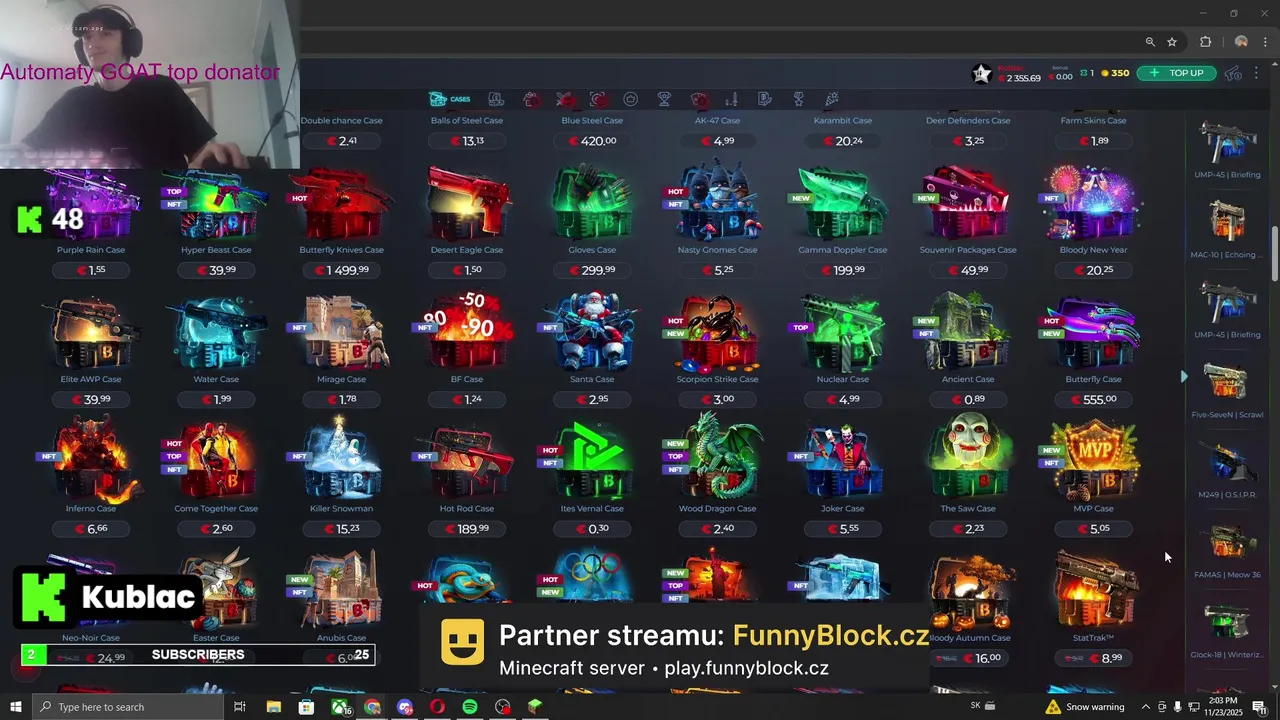Open the Hot Rod Case
The height and width of the screenshot is (720, 1280).
pos(467,462)
